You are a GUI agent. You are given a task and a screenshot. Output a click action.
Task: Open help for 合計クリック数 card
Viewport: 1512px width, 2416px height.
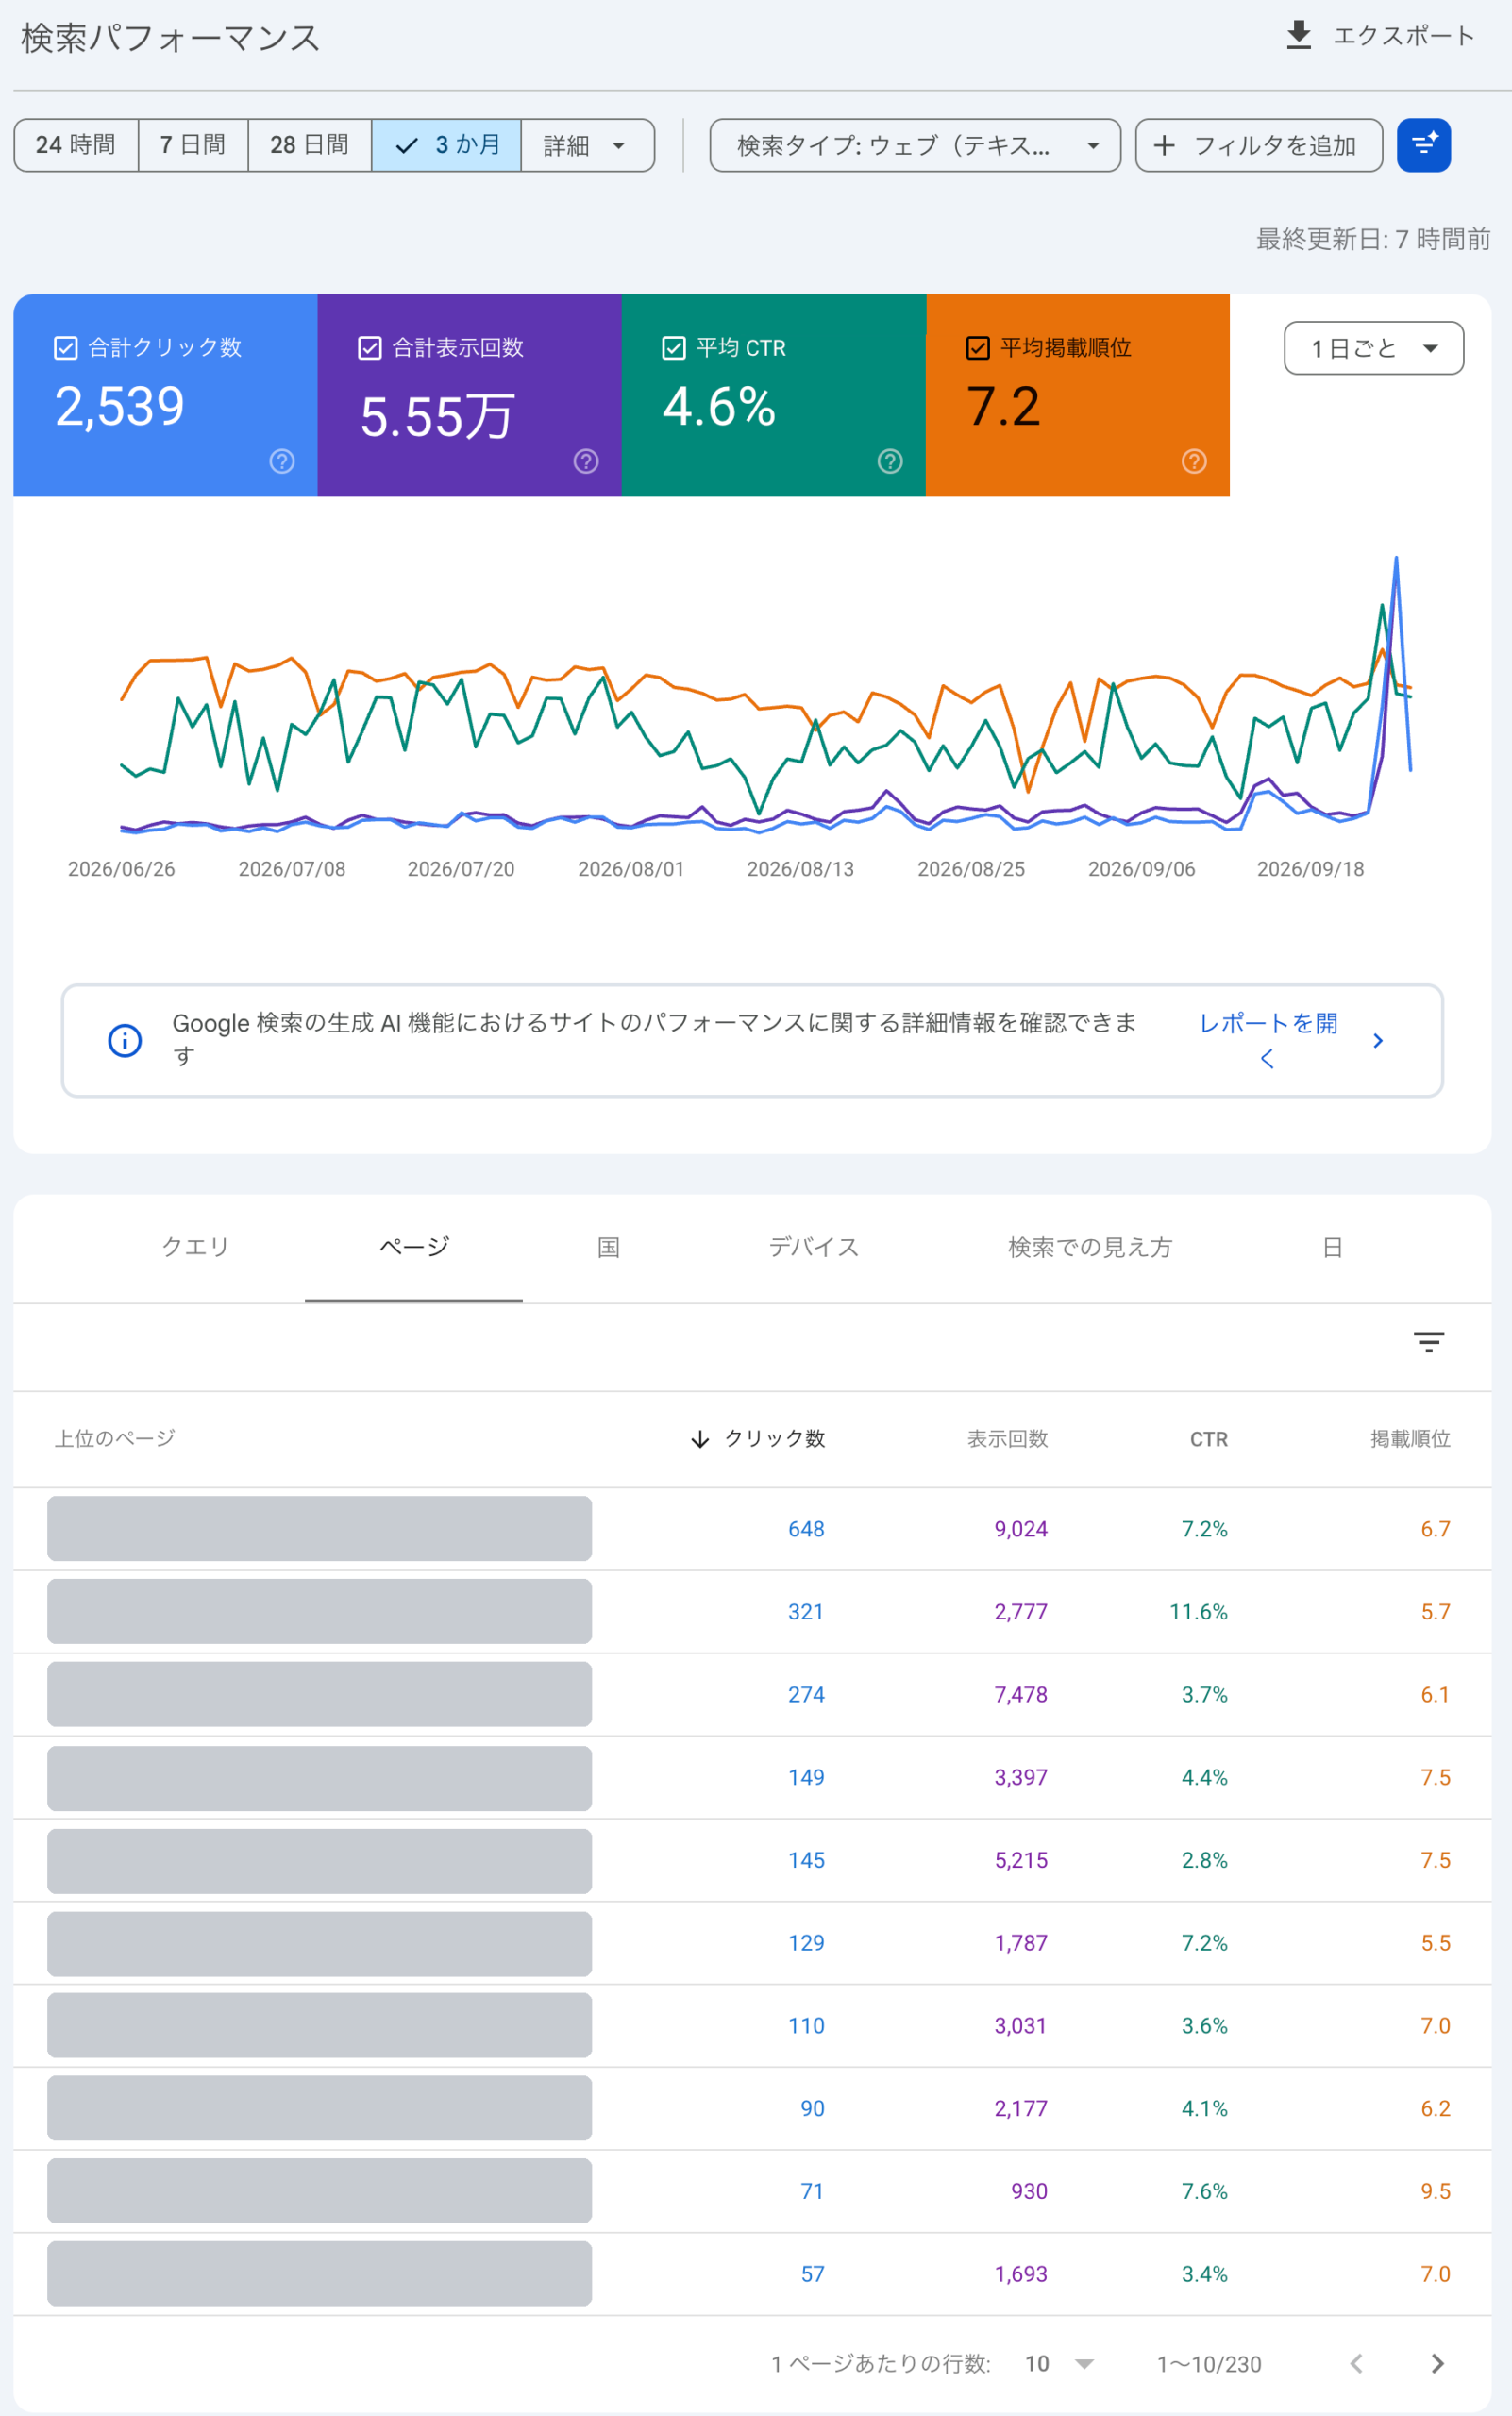(282, 461)
